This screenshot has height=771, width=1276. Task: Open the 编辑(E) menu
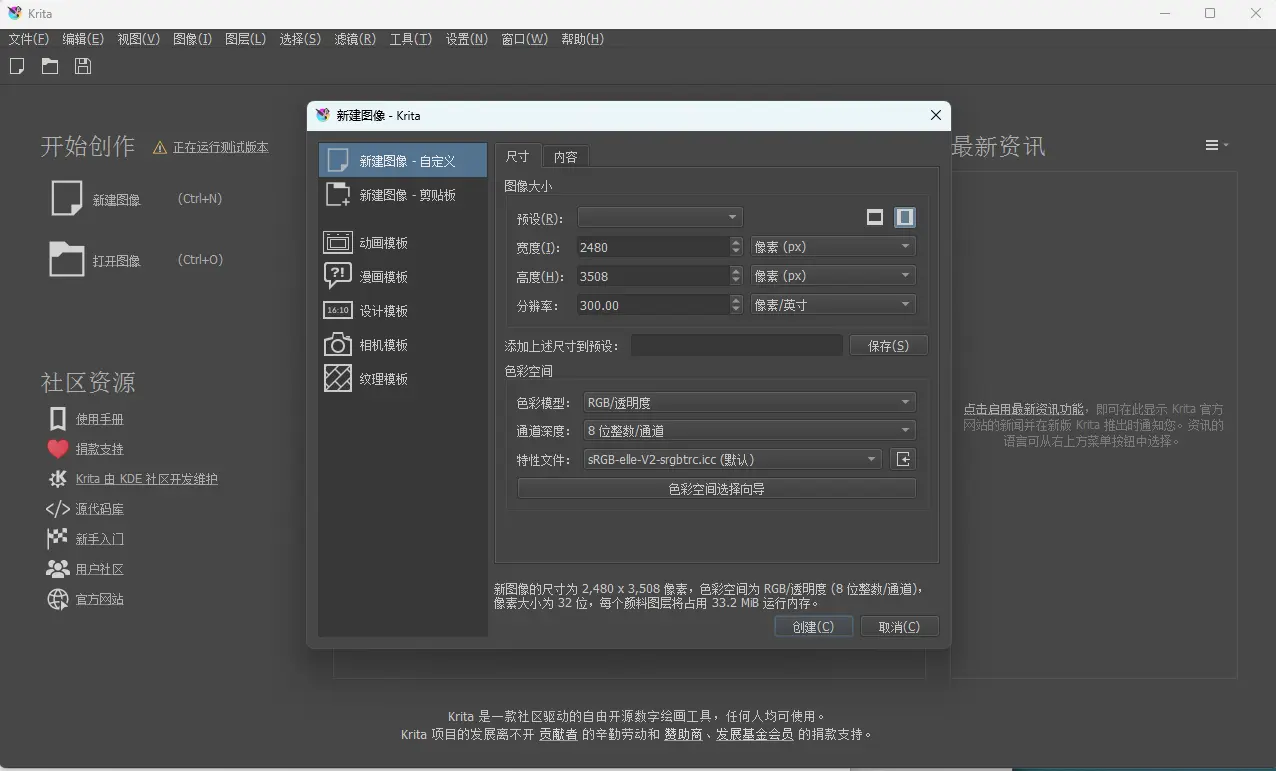[83, 39]
